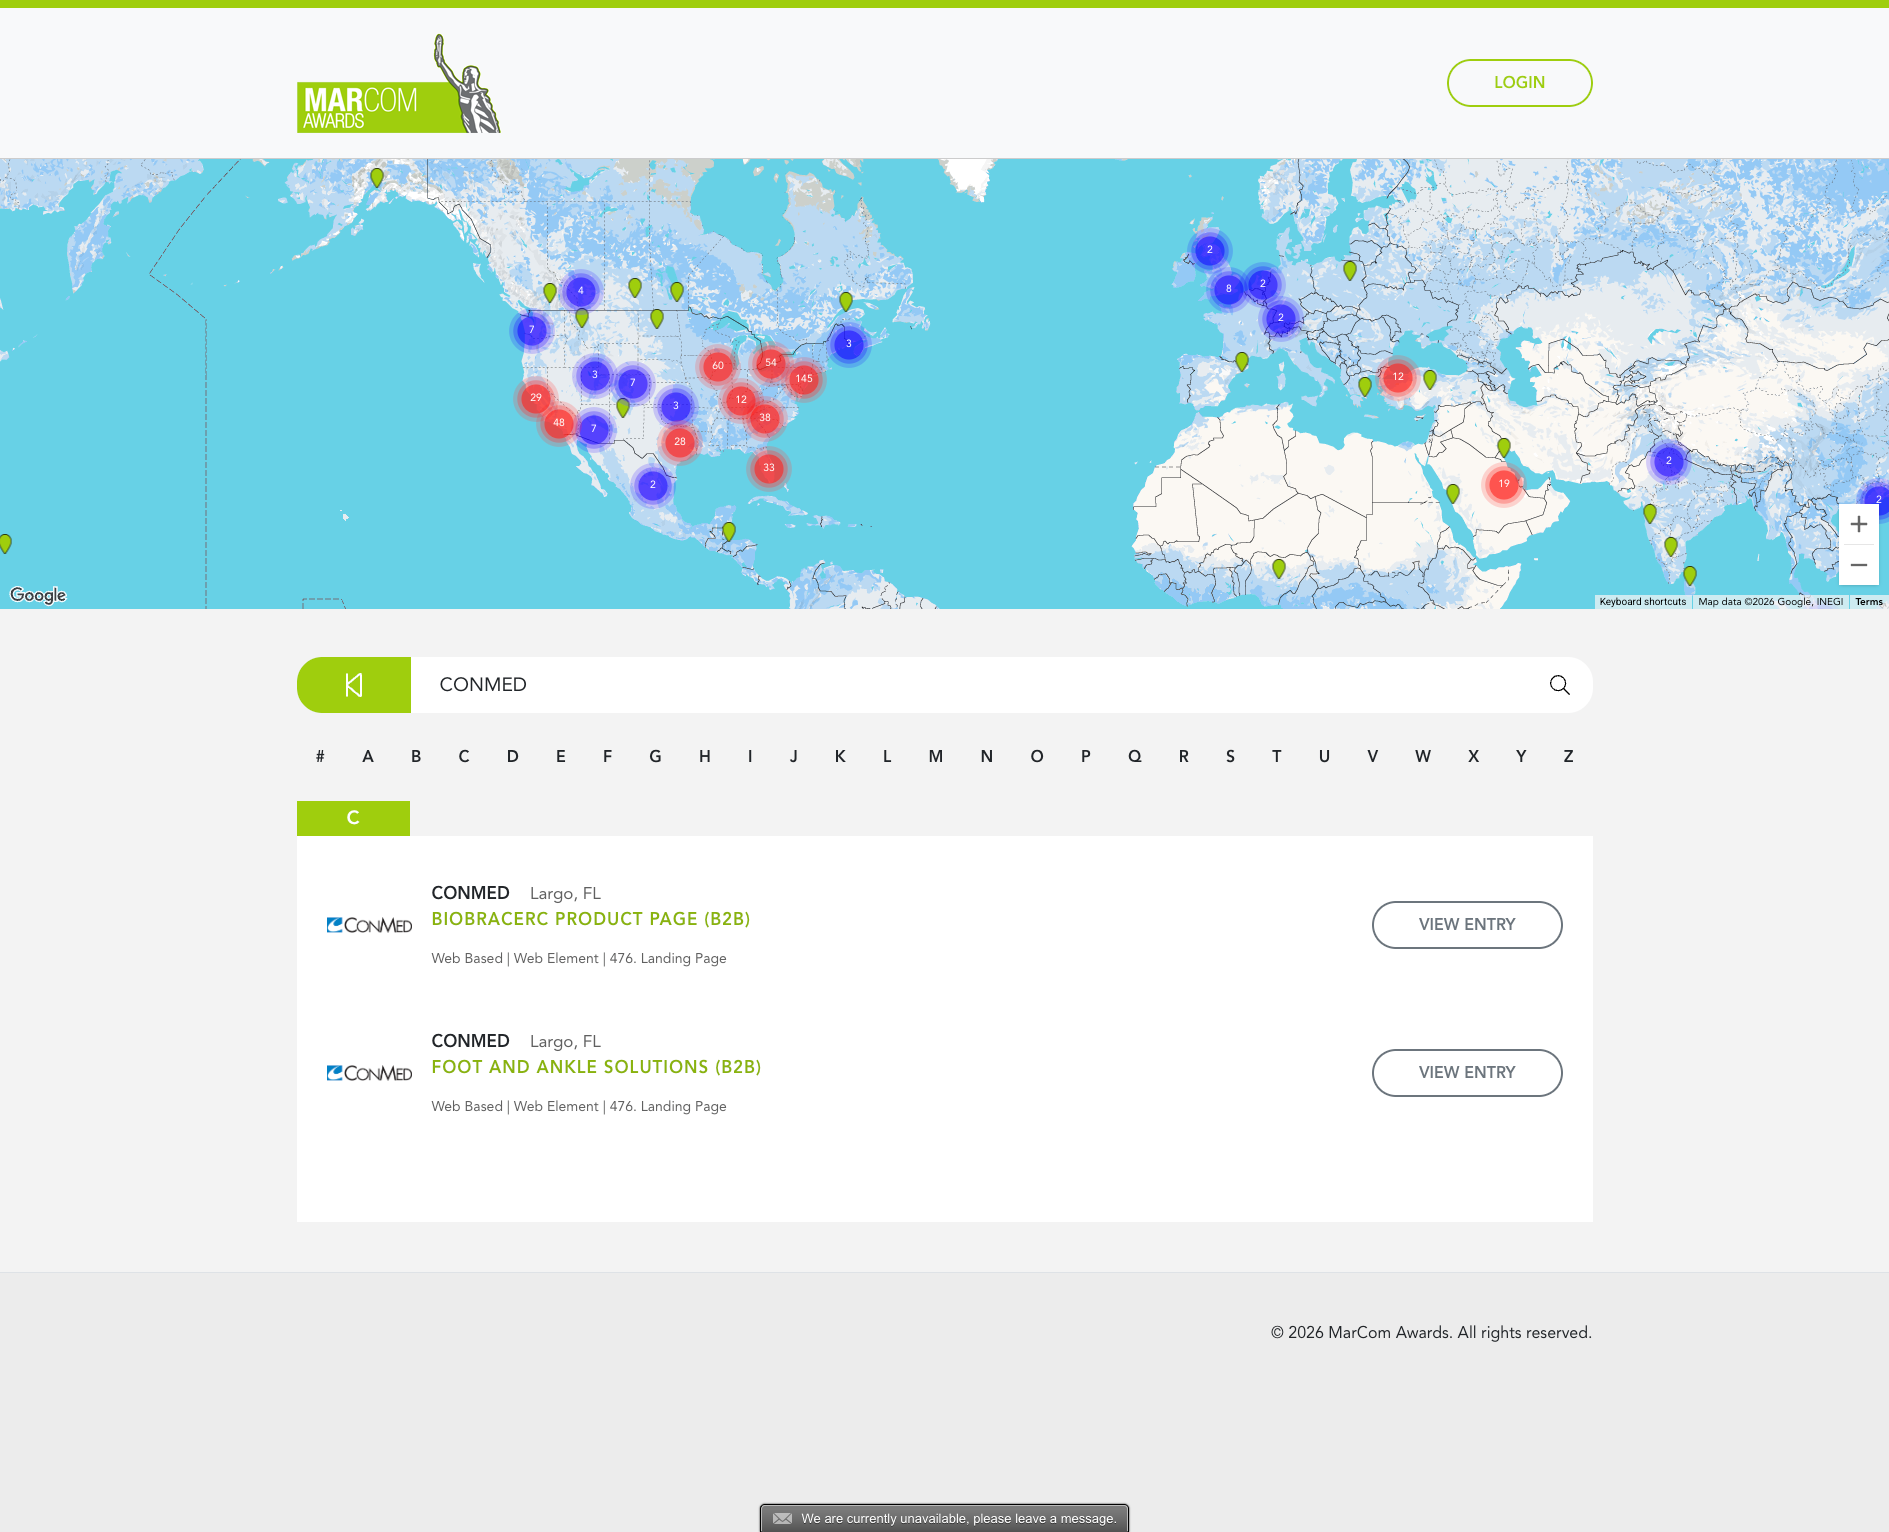1889x1532 pixels.
Task: Open the blue 8 cluster marker
Action: point(1229,289)
